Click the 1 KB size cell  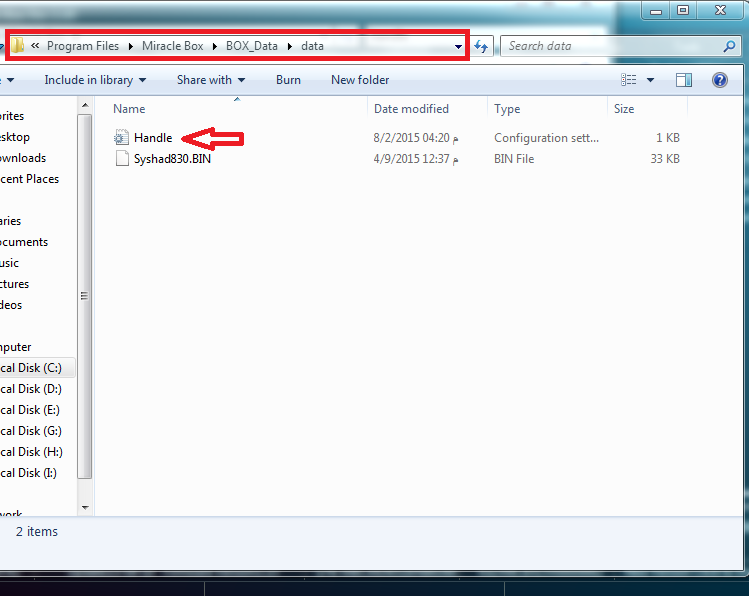coord(667,138)
